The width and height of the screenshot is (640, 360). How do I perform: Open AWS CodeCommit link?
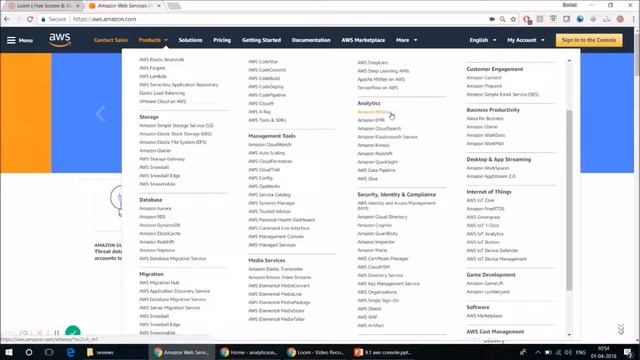point(267,70)
